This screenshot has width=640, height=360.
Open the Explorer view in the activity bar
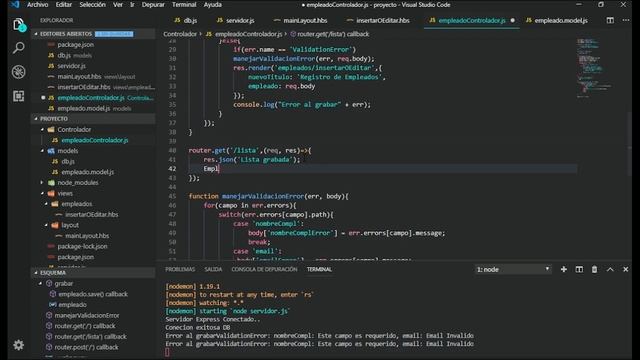coord(18,25)
